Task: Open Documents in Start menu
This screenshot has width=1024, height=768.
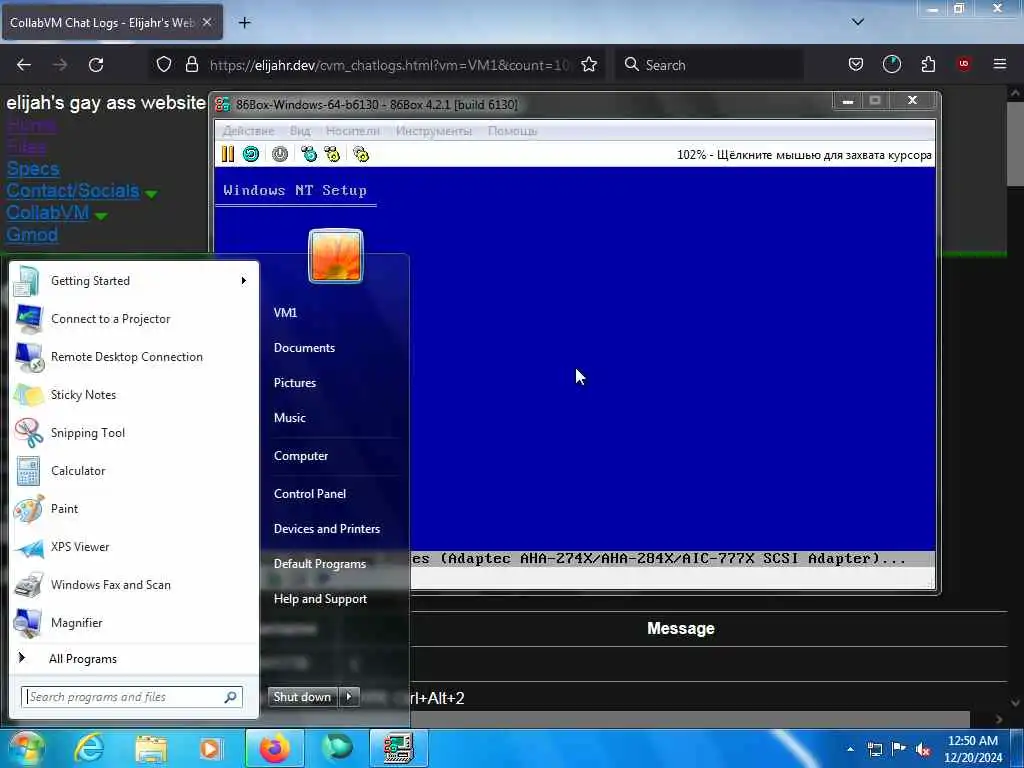Action: click(x=304, y=348)
